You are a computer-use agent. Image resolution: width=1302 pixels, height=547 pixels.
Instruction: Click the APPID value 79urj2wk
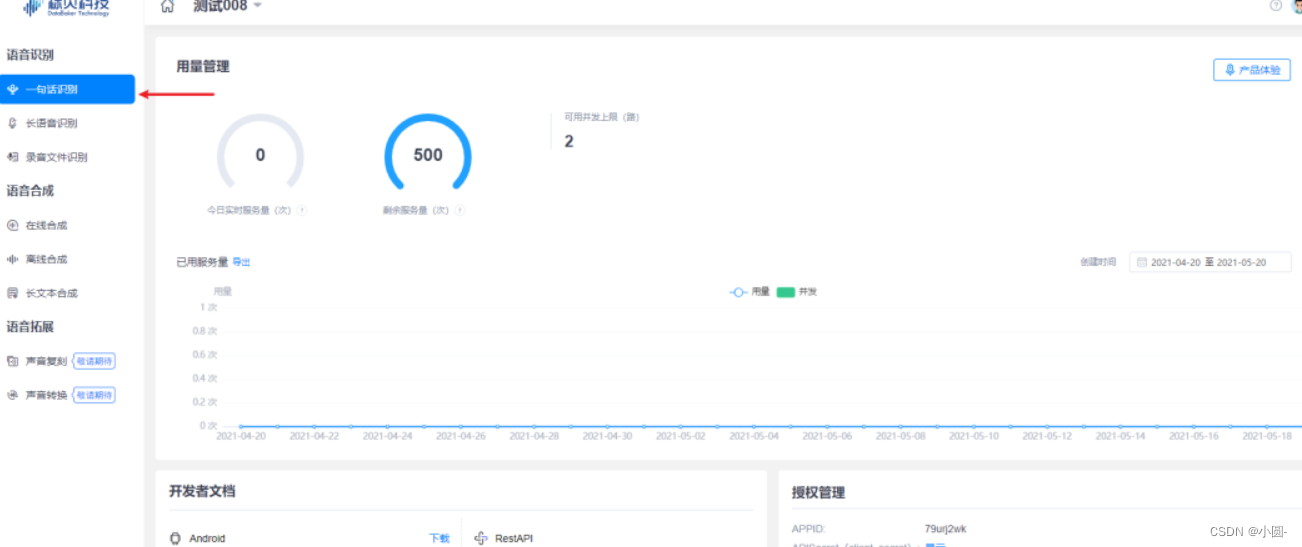pyautogui.click(x=946, y=528)
